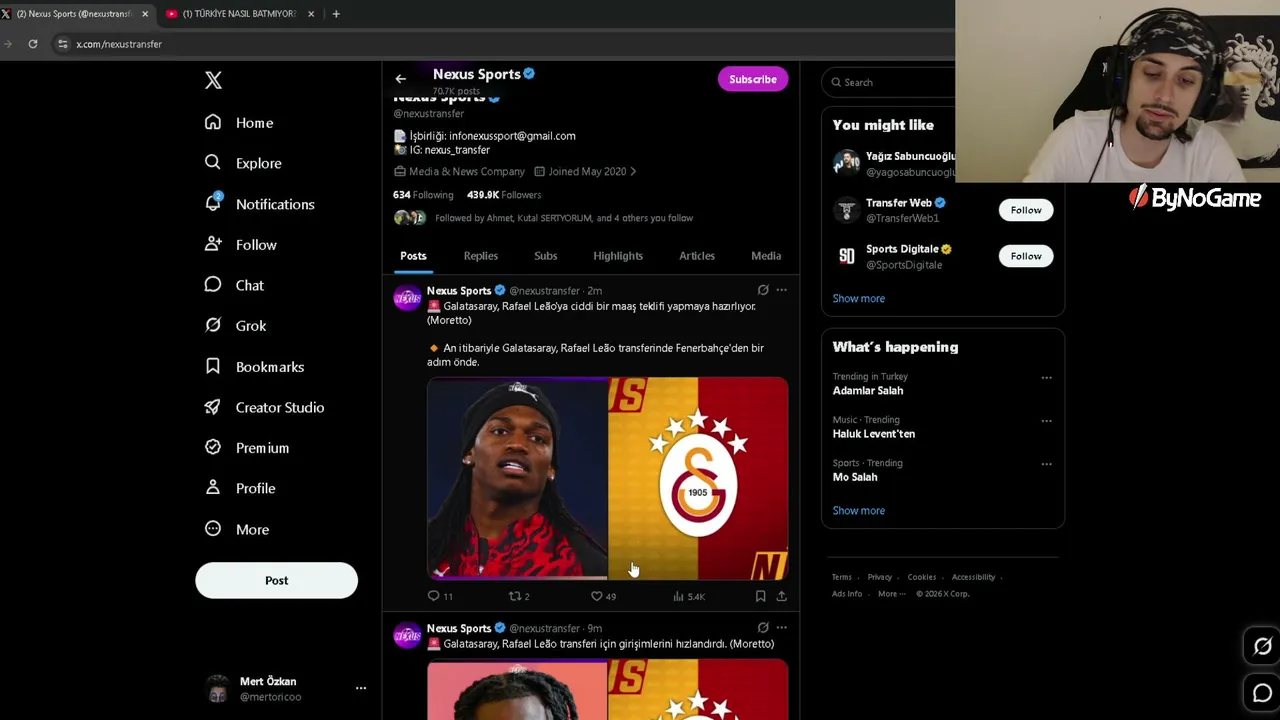Open the 439.9K Followers list

pos(504,195)
